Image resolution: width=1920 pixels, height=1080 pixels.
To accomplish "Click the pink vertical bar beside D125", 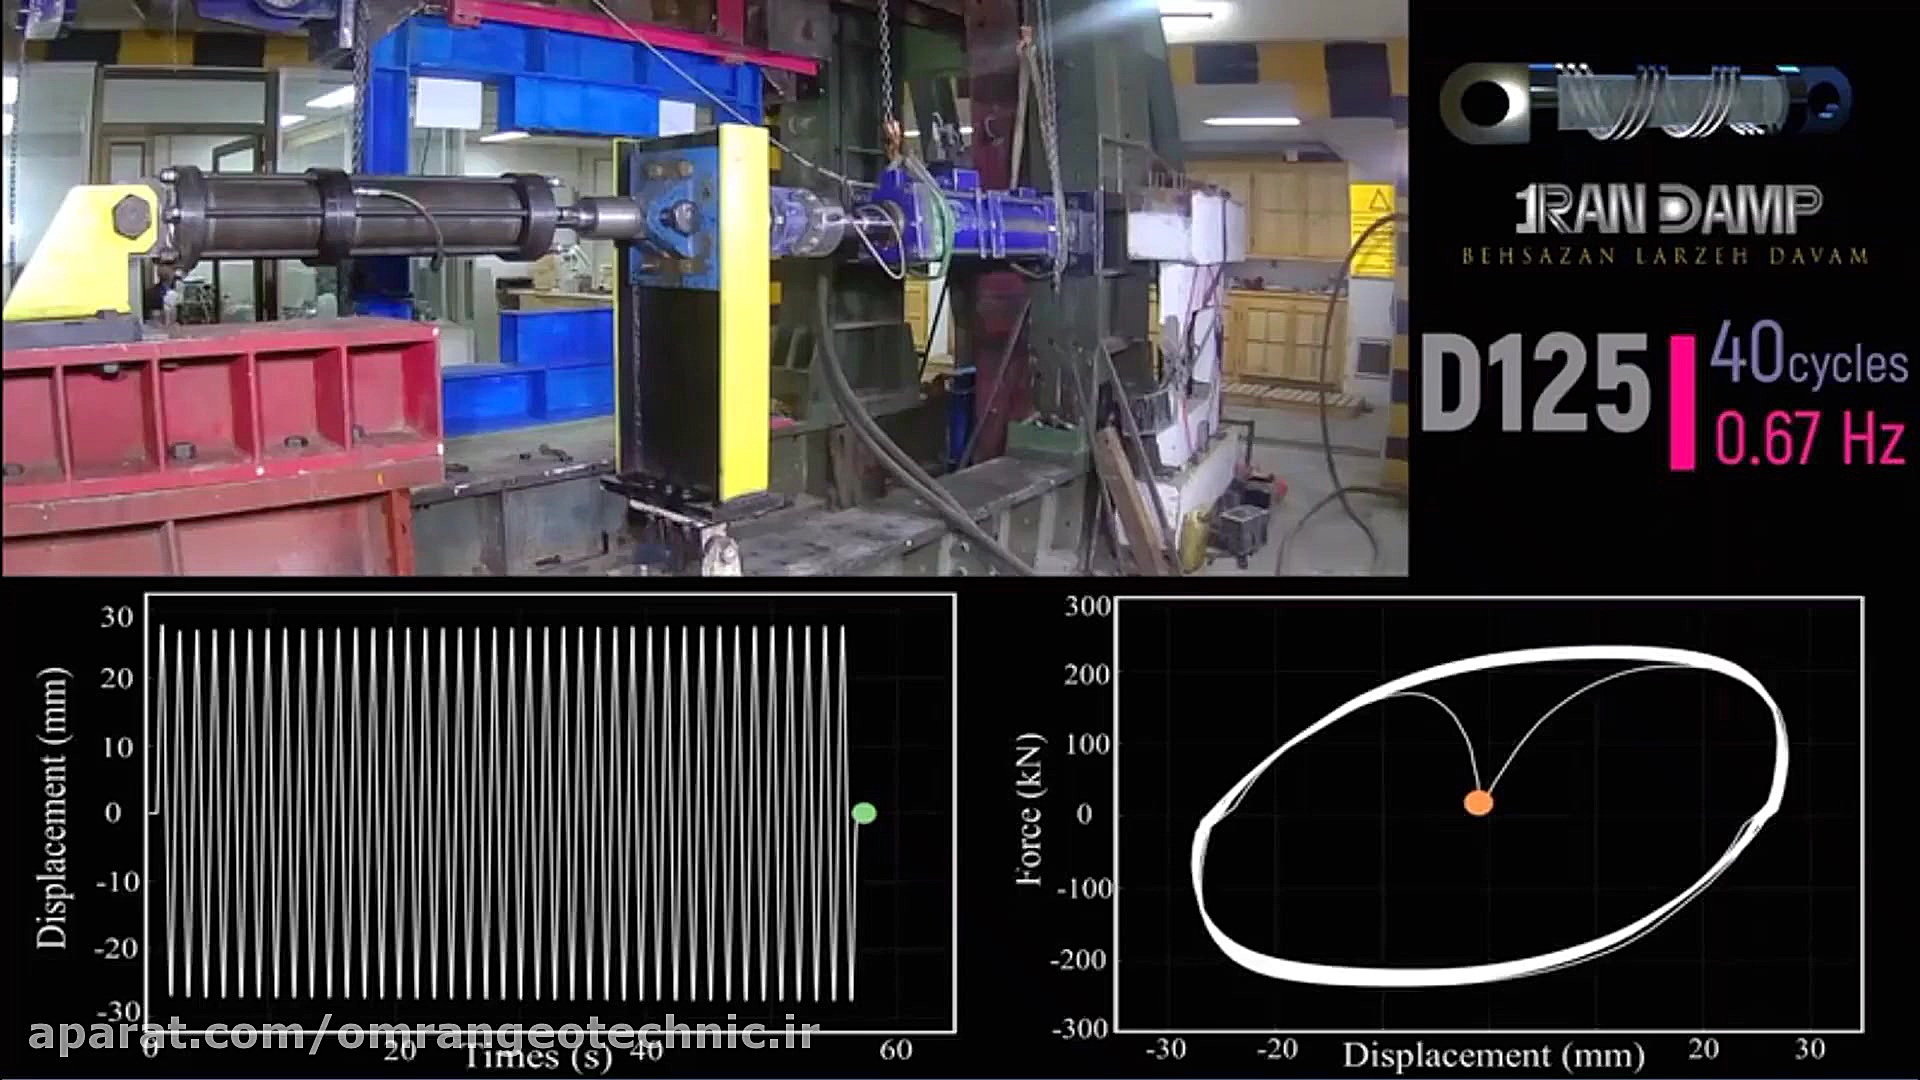I will [x=1682, y=402].
